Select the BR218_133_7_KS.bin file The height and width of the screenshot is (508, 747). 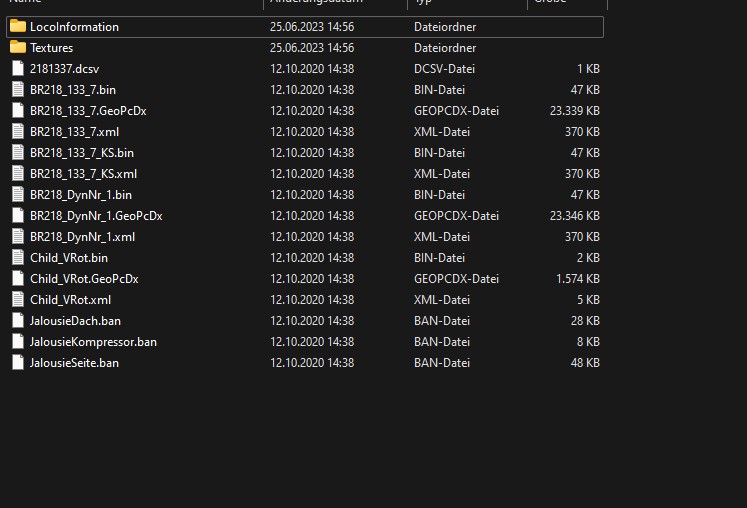click(x=81, y=153)
